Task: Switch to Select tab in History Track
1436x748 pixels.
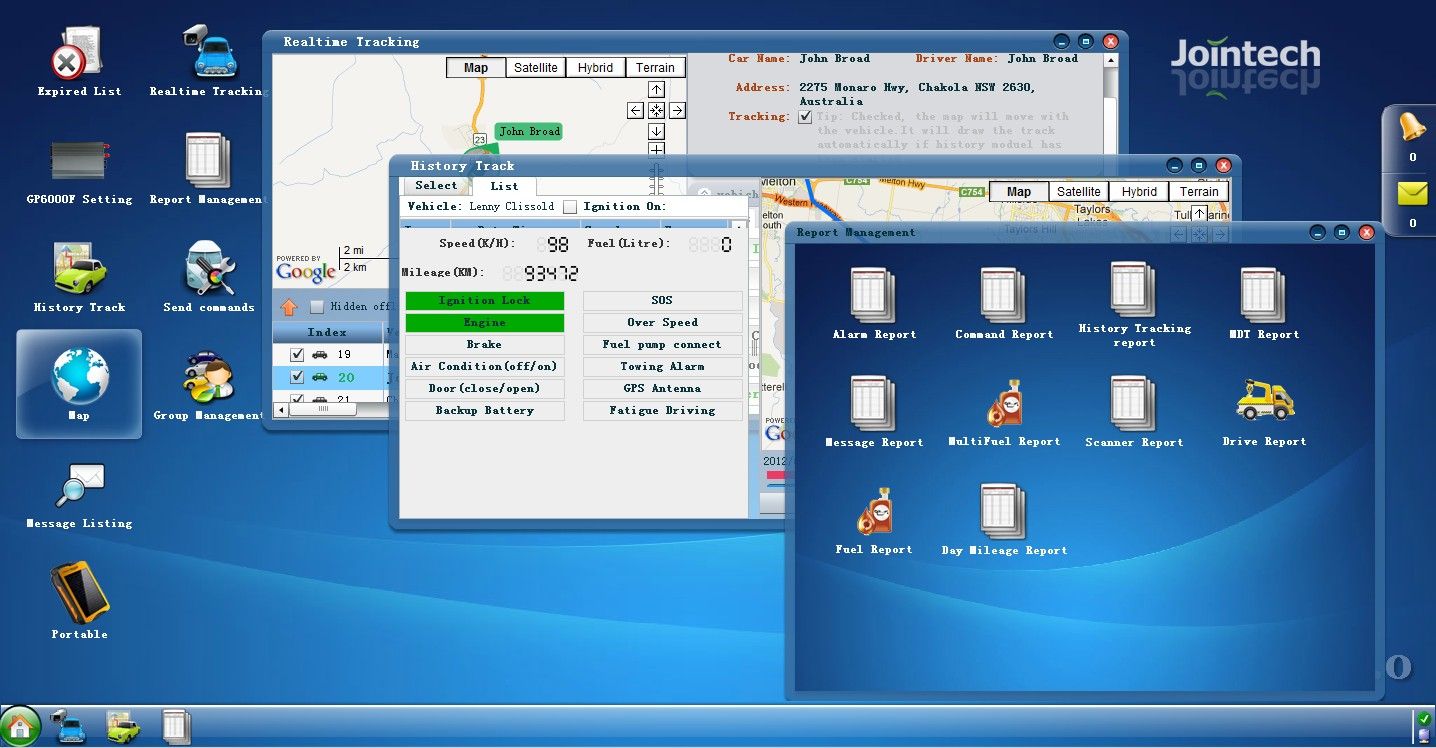Action: (x=436, y=186)
